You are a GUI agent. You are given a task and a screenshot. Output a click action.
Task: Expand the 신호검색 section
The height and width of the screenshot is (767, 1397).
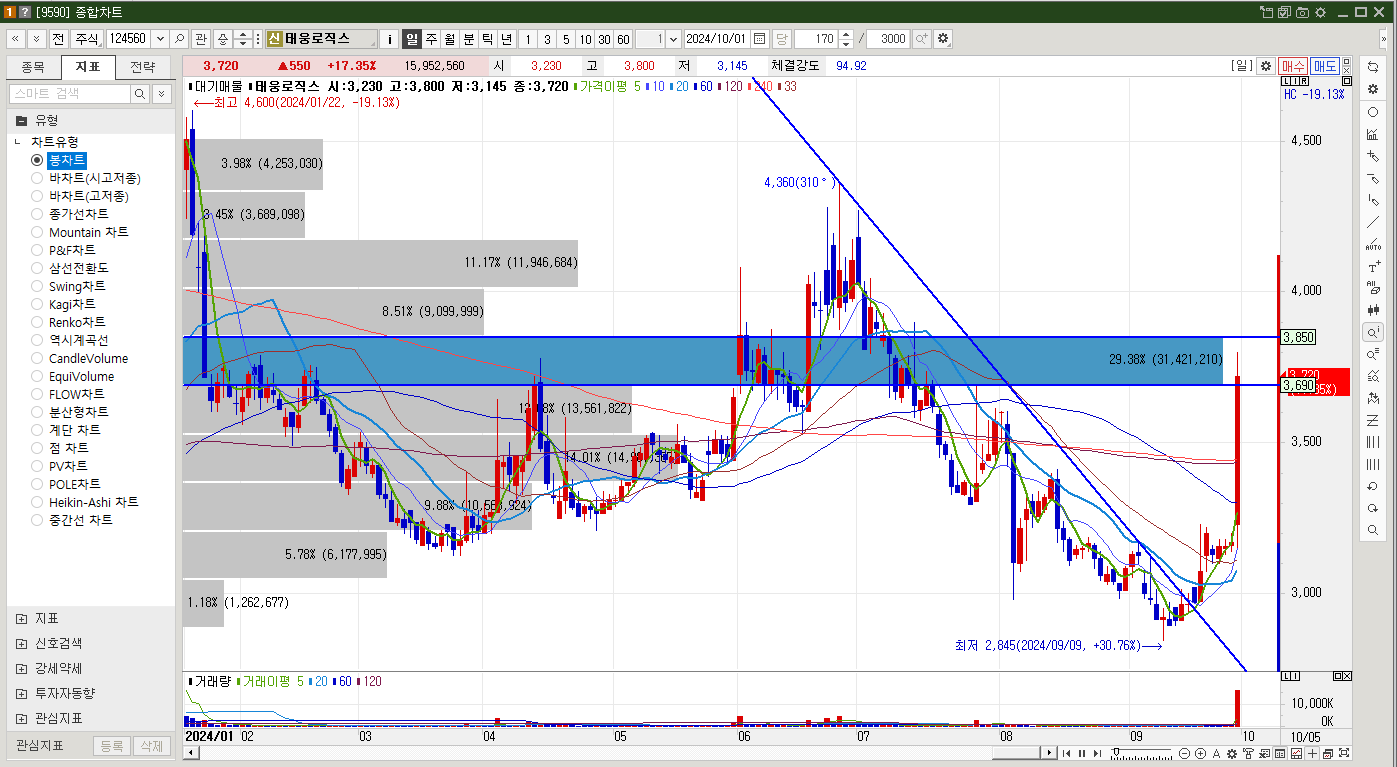22,643
